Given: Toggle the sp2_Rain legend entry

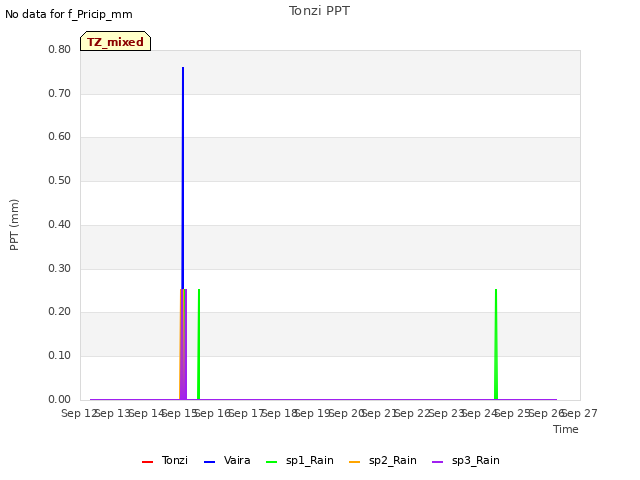Looking at the screenshot, I should [383, 460].
